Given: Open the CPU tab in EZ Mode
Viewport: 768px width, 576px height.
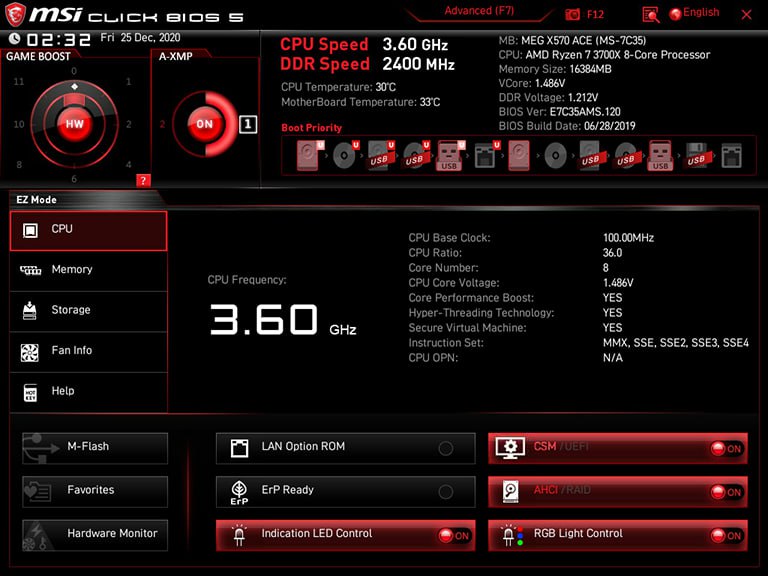Looking at the screenshot, I should (x=88, y=231).
